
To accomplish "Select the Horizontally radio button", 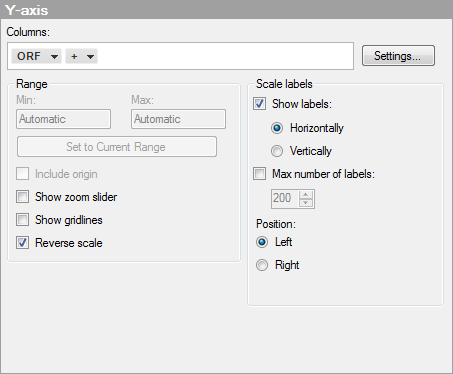I will [277, 128].
